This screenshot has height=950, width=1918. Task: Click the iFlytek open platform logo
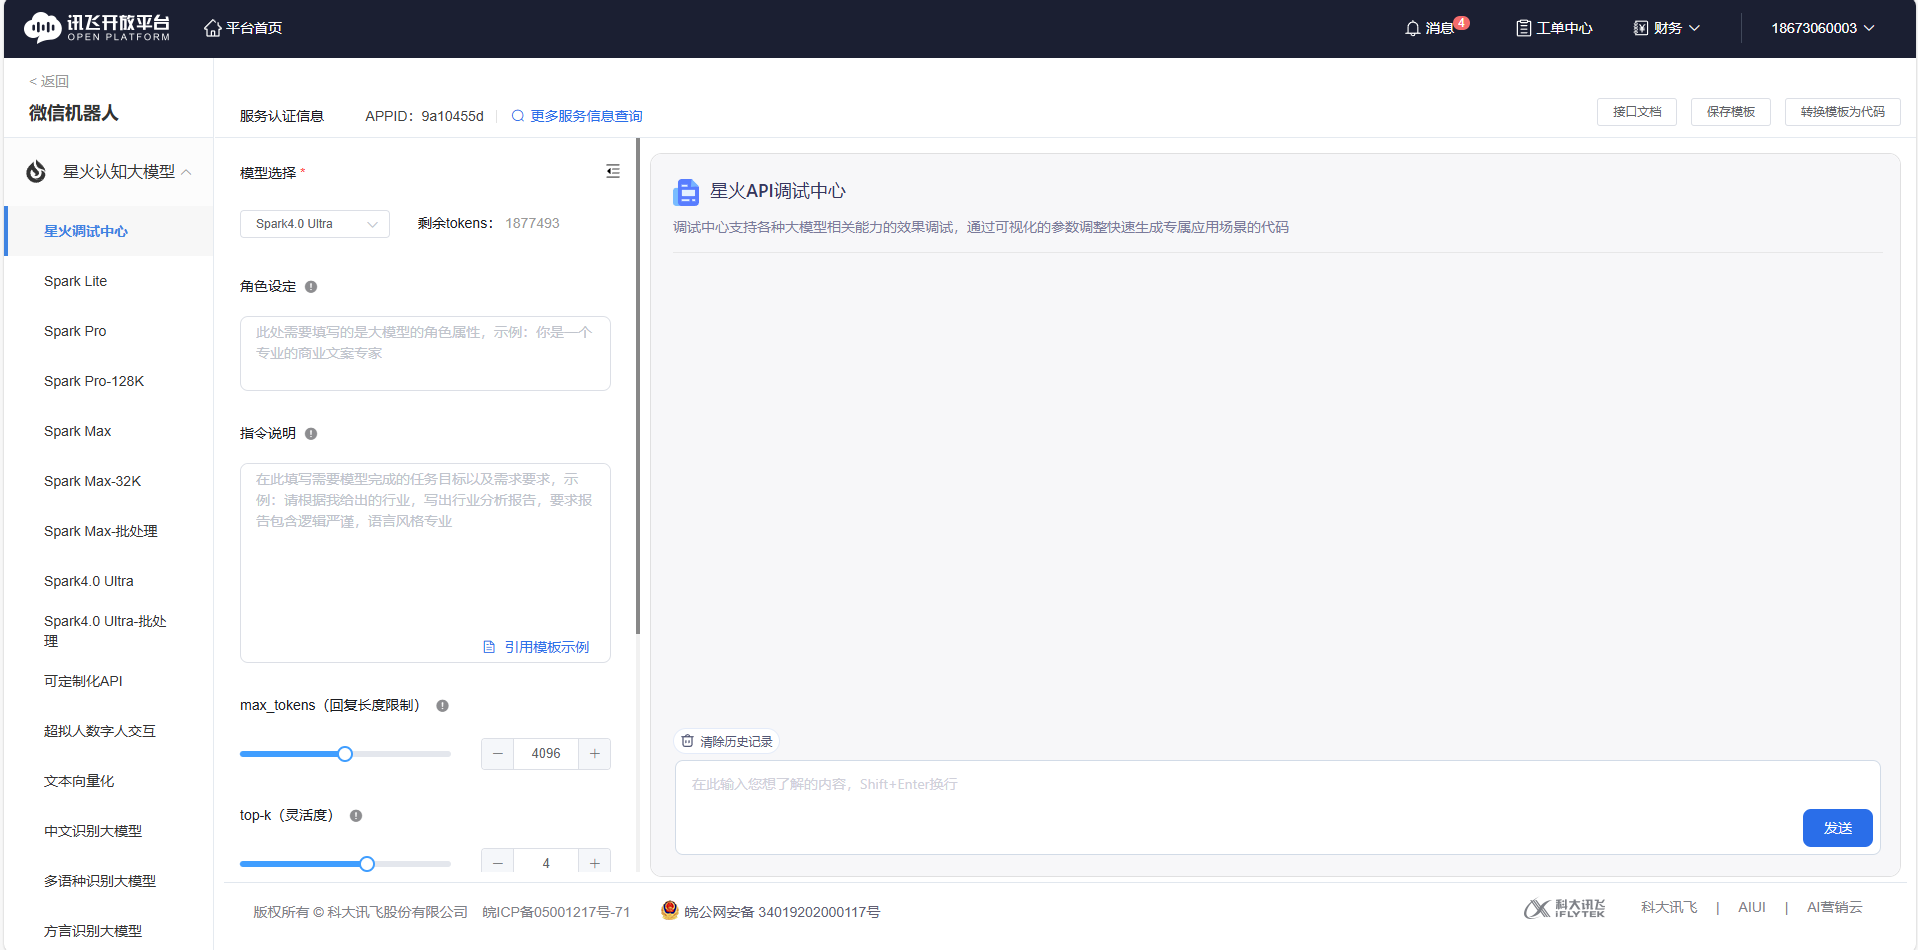97,28
